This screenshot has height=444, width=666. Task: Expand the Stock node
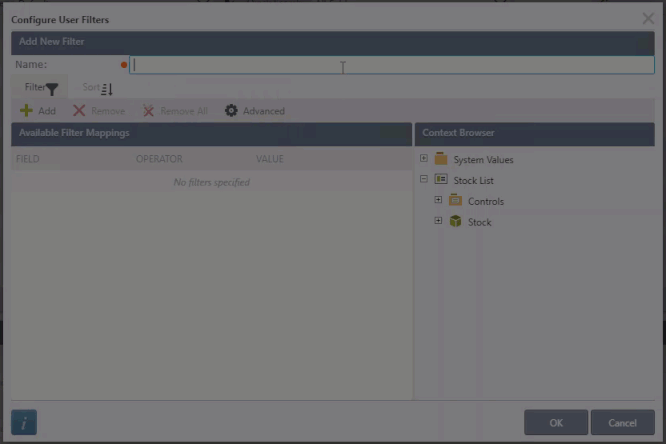438,221
